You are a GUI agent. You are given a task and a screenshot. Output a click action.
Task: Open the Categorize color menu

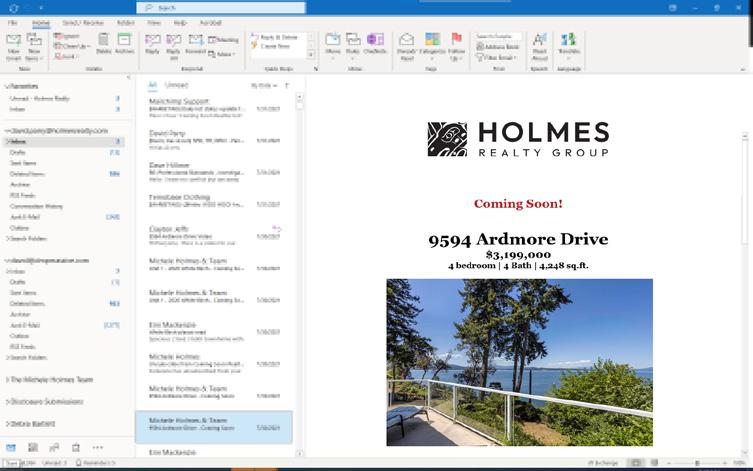[x=432, y=47]
